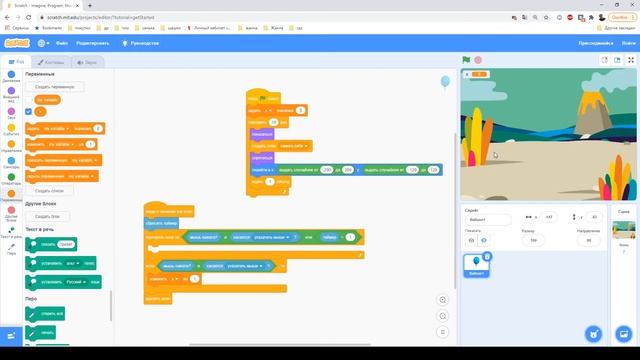Open the Looks blocks category
Image resolution: width=640 pixels, height=360 pixels.
tap(11, 93)
